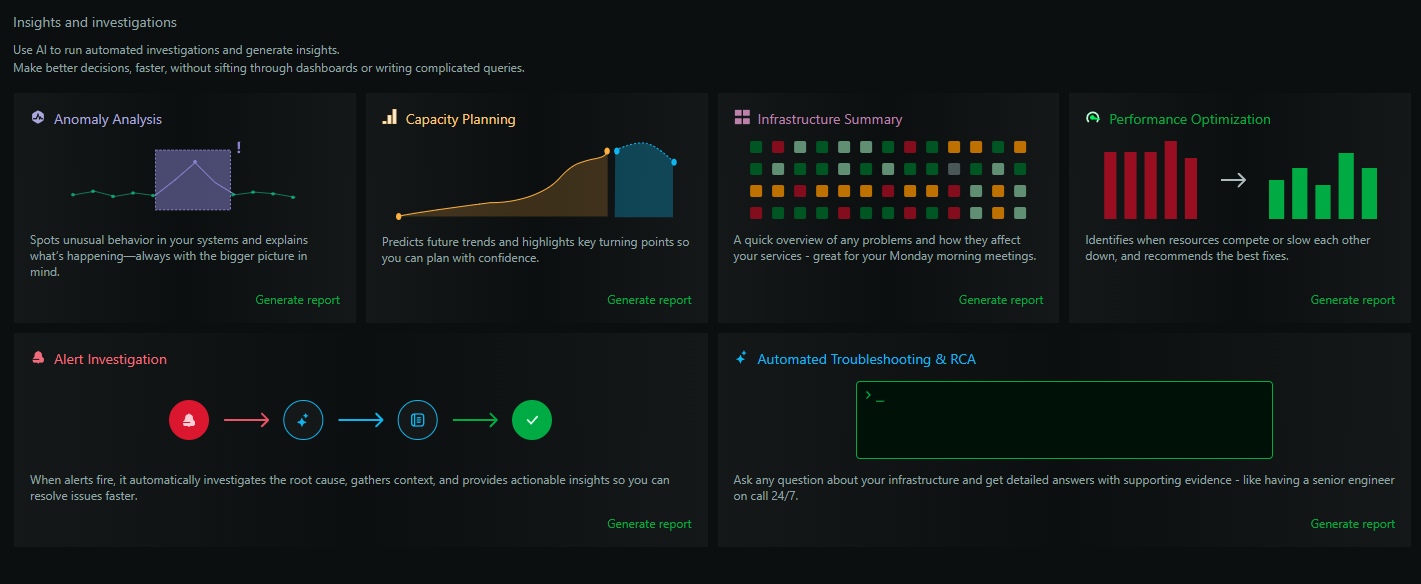The width and height of the screenshot is (1421, 584).
Task: Click the document step icon in the workflow
Action: click(417, 420)
